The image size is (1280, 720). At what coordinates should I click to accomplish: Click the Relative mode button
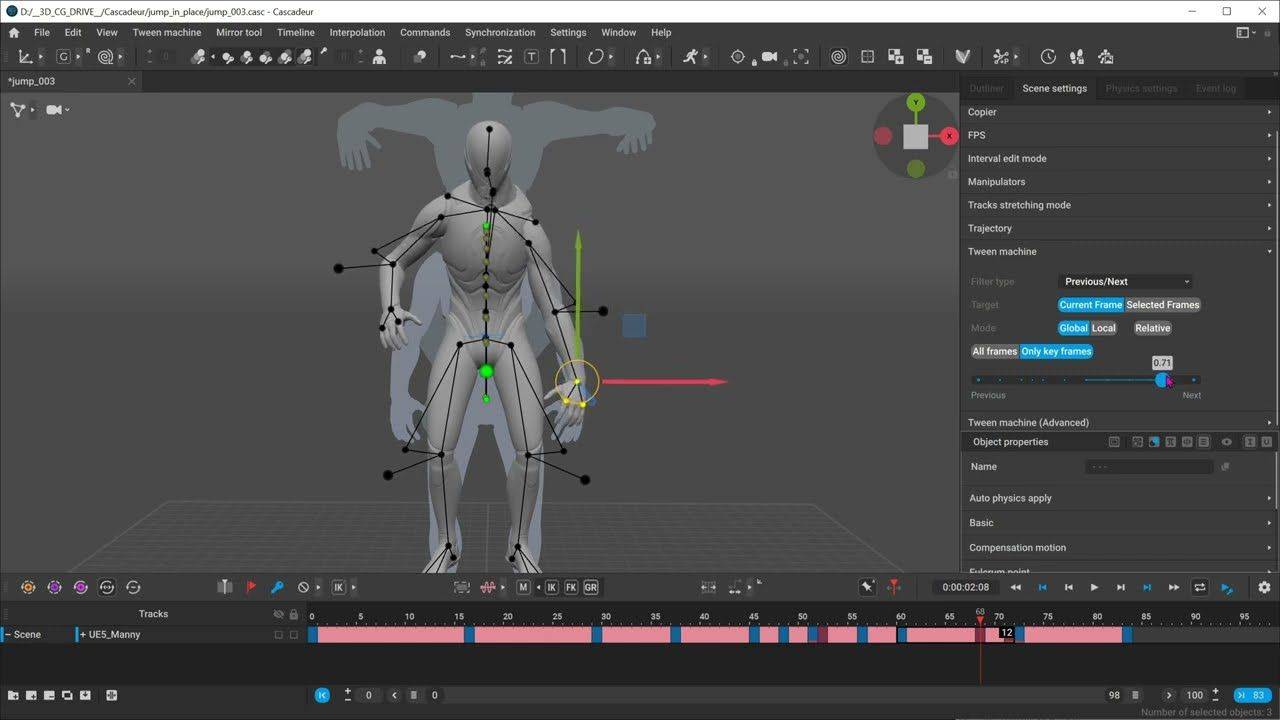(x=1152, y=328)
